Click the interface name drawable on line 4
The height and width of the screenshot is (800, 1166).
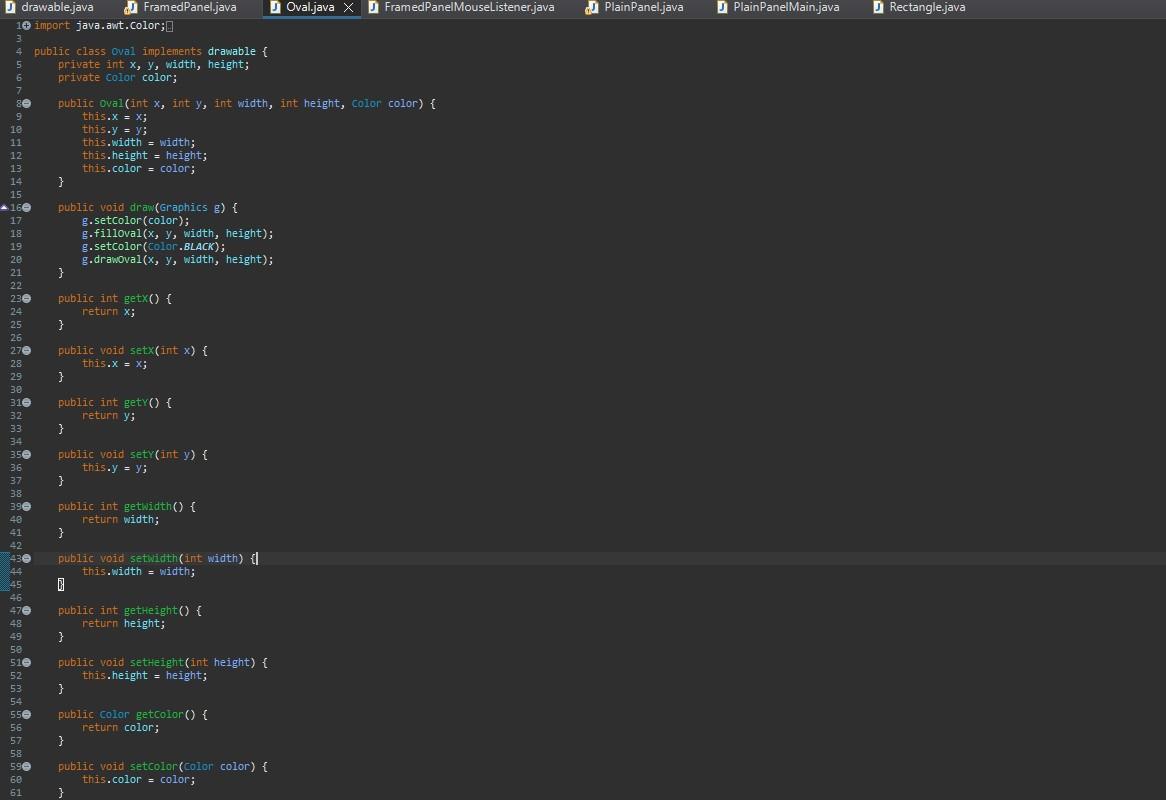pos(231,51)
